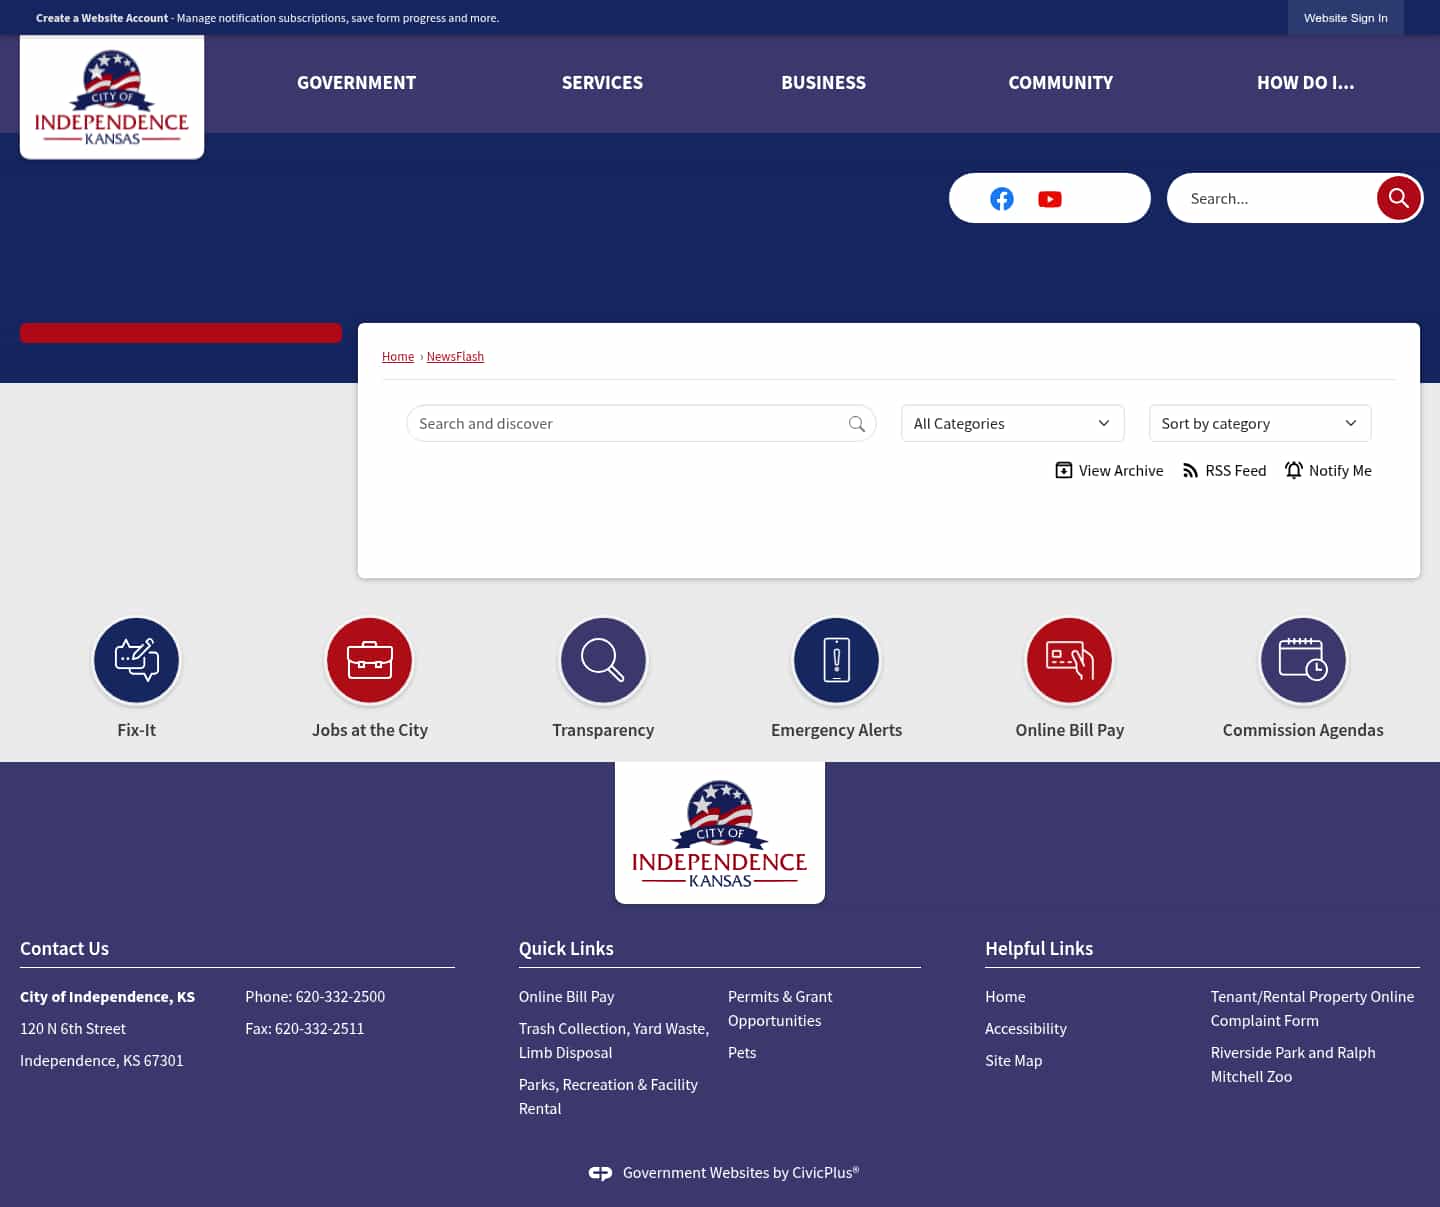Click Independence, KS 67301 text
The image size is (1440, 1207).
click(102, 1061)
